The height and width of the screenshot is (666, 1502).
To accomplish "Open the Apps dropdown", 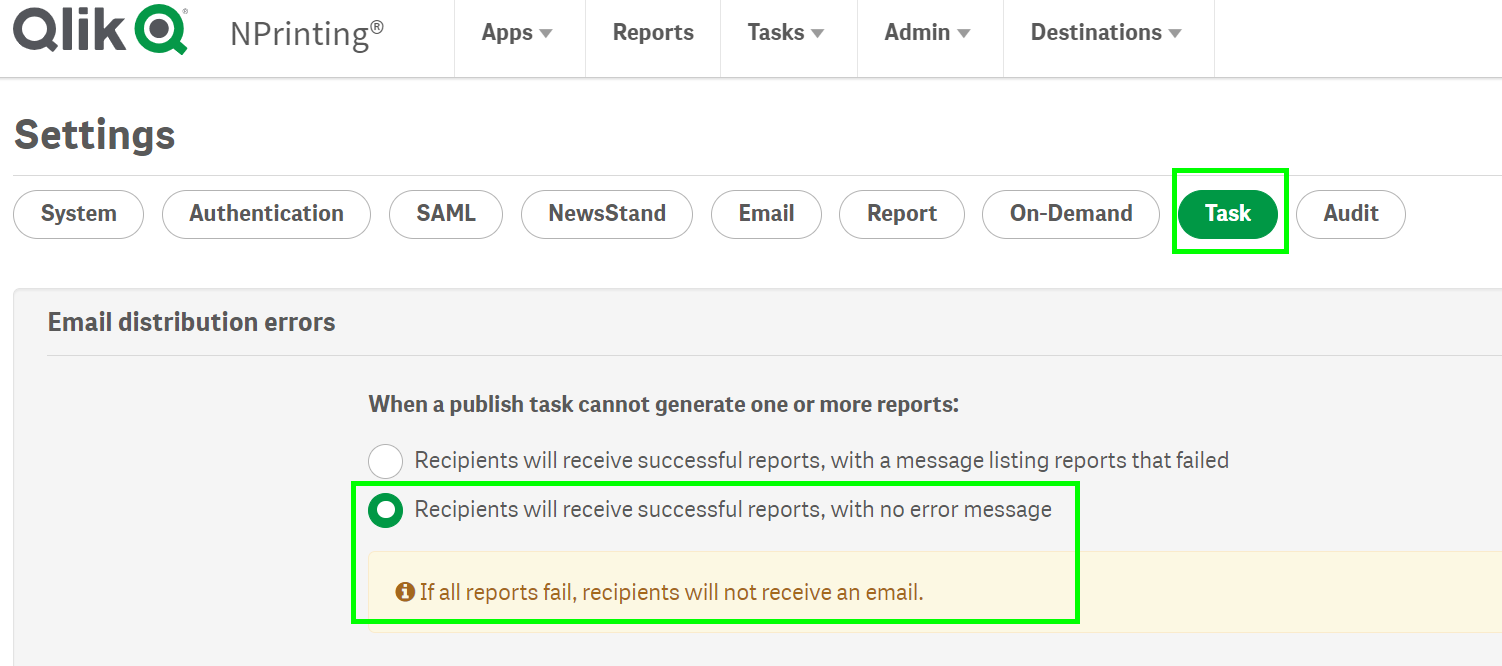I will [517, 32].
